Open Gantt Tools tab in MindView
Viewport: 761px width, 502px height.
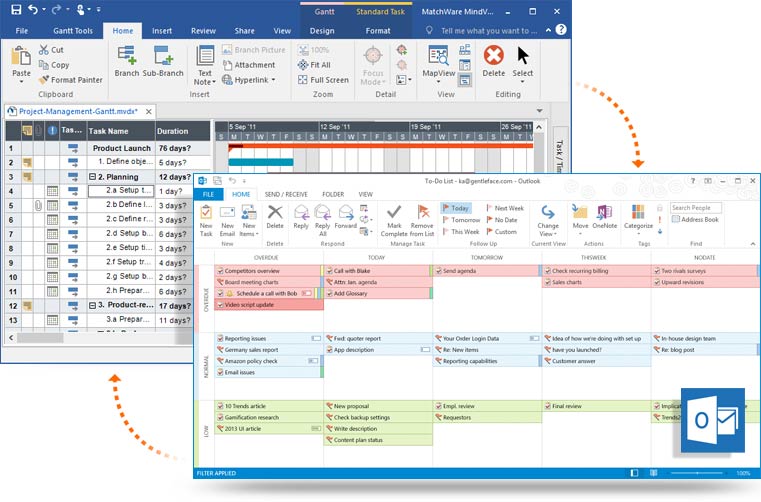pos(73,31)
